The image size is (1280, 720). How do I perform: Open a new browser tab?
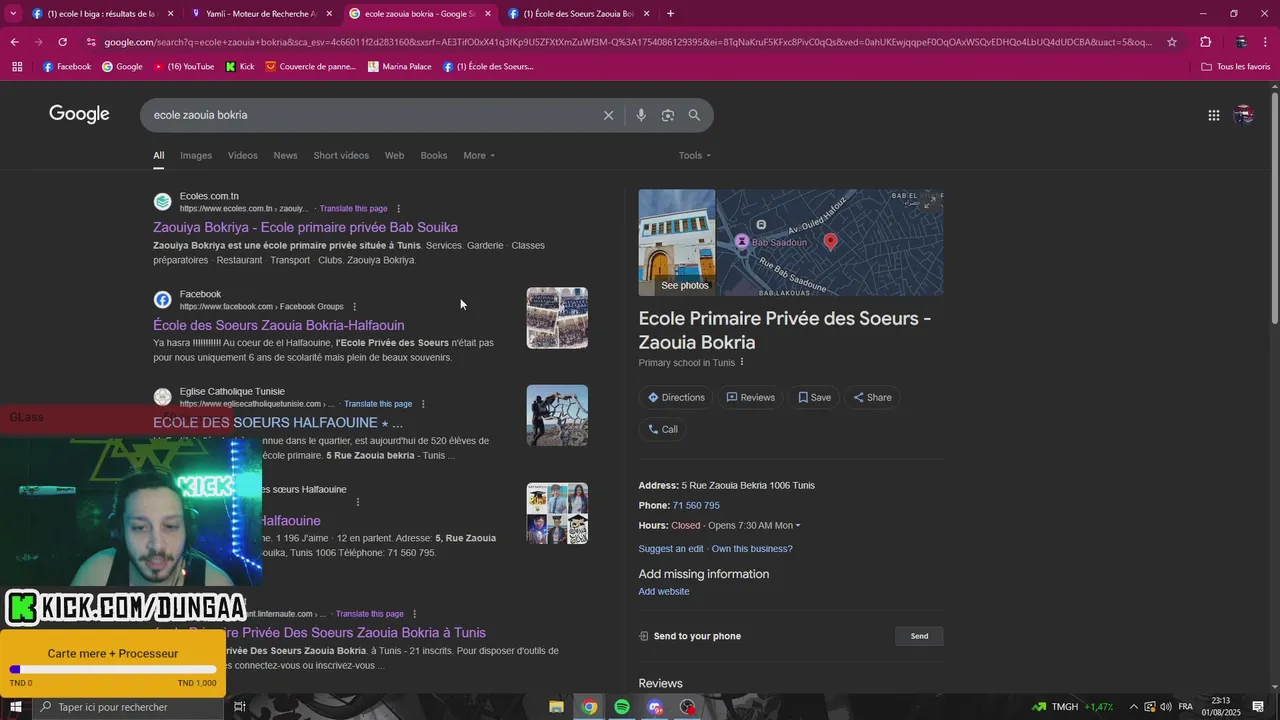[670, 14]
